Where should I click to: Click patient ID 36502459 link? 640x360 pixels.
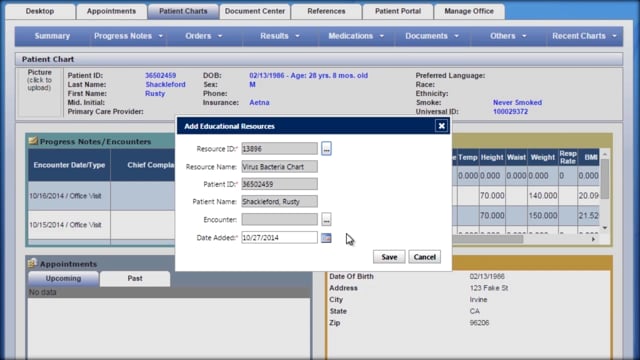[x=160, y=76]
